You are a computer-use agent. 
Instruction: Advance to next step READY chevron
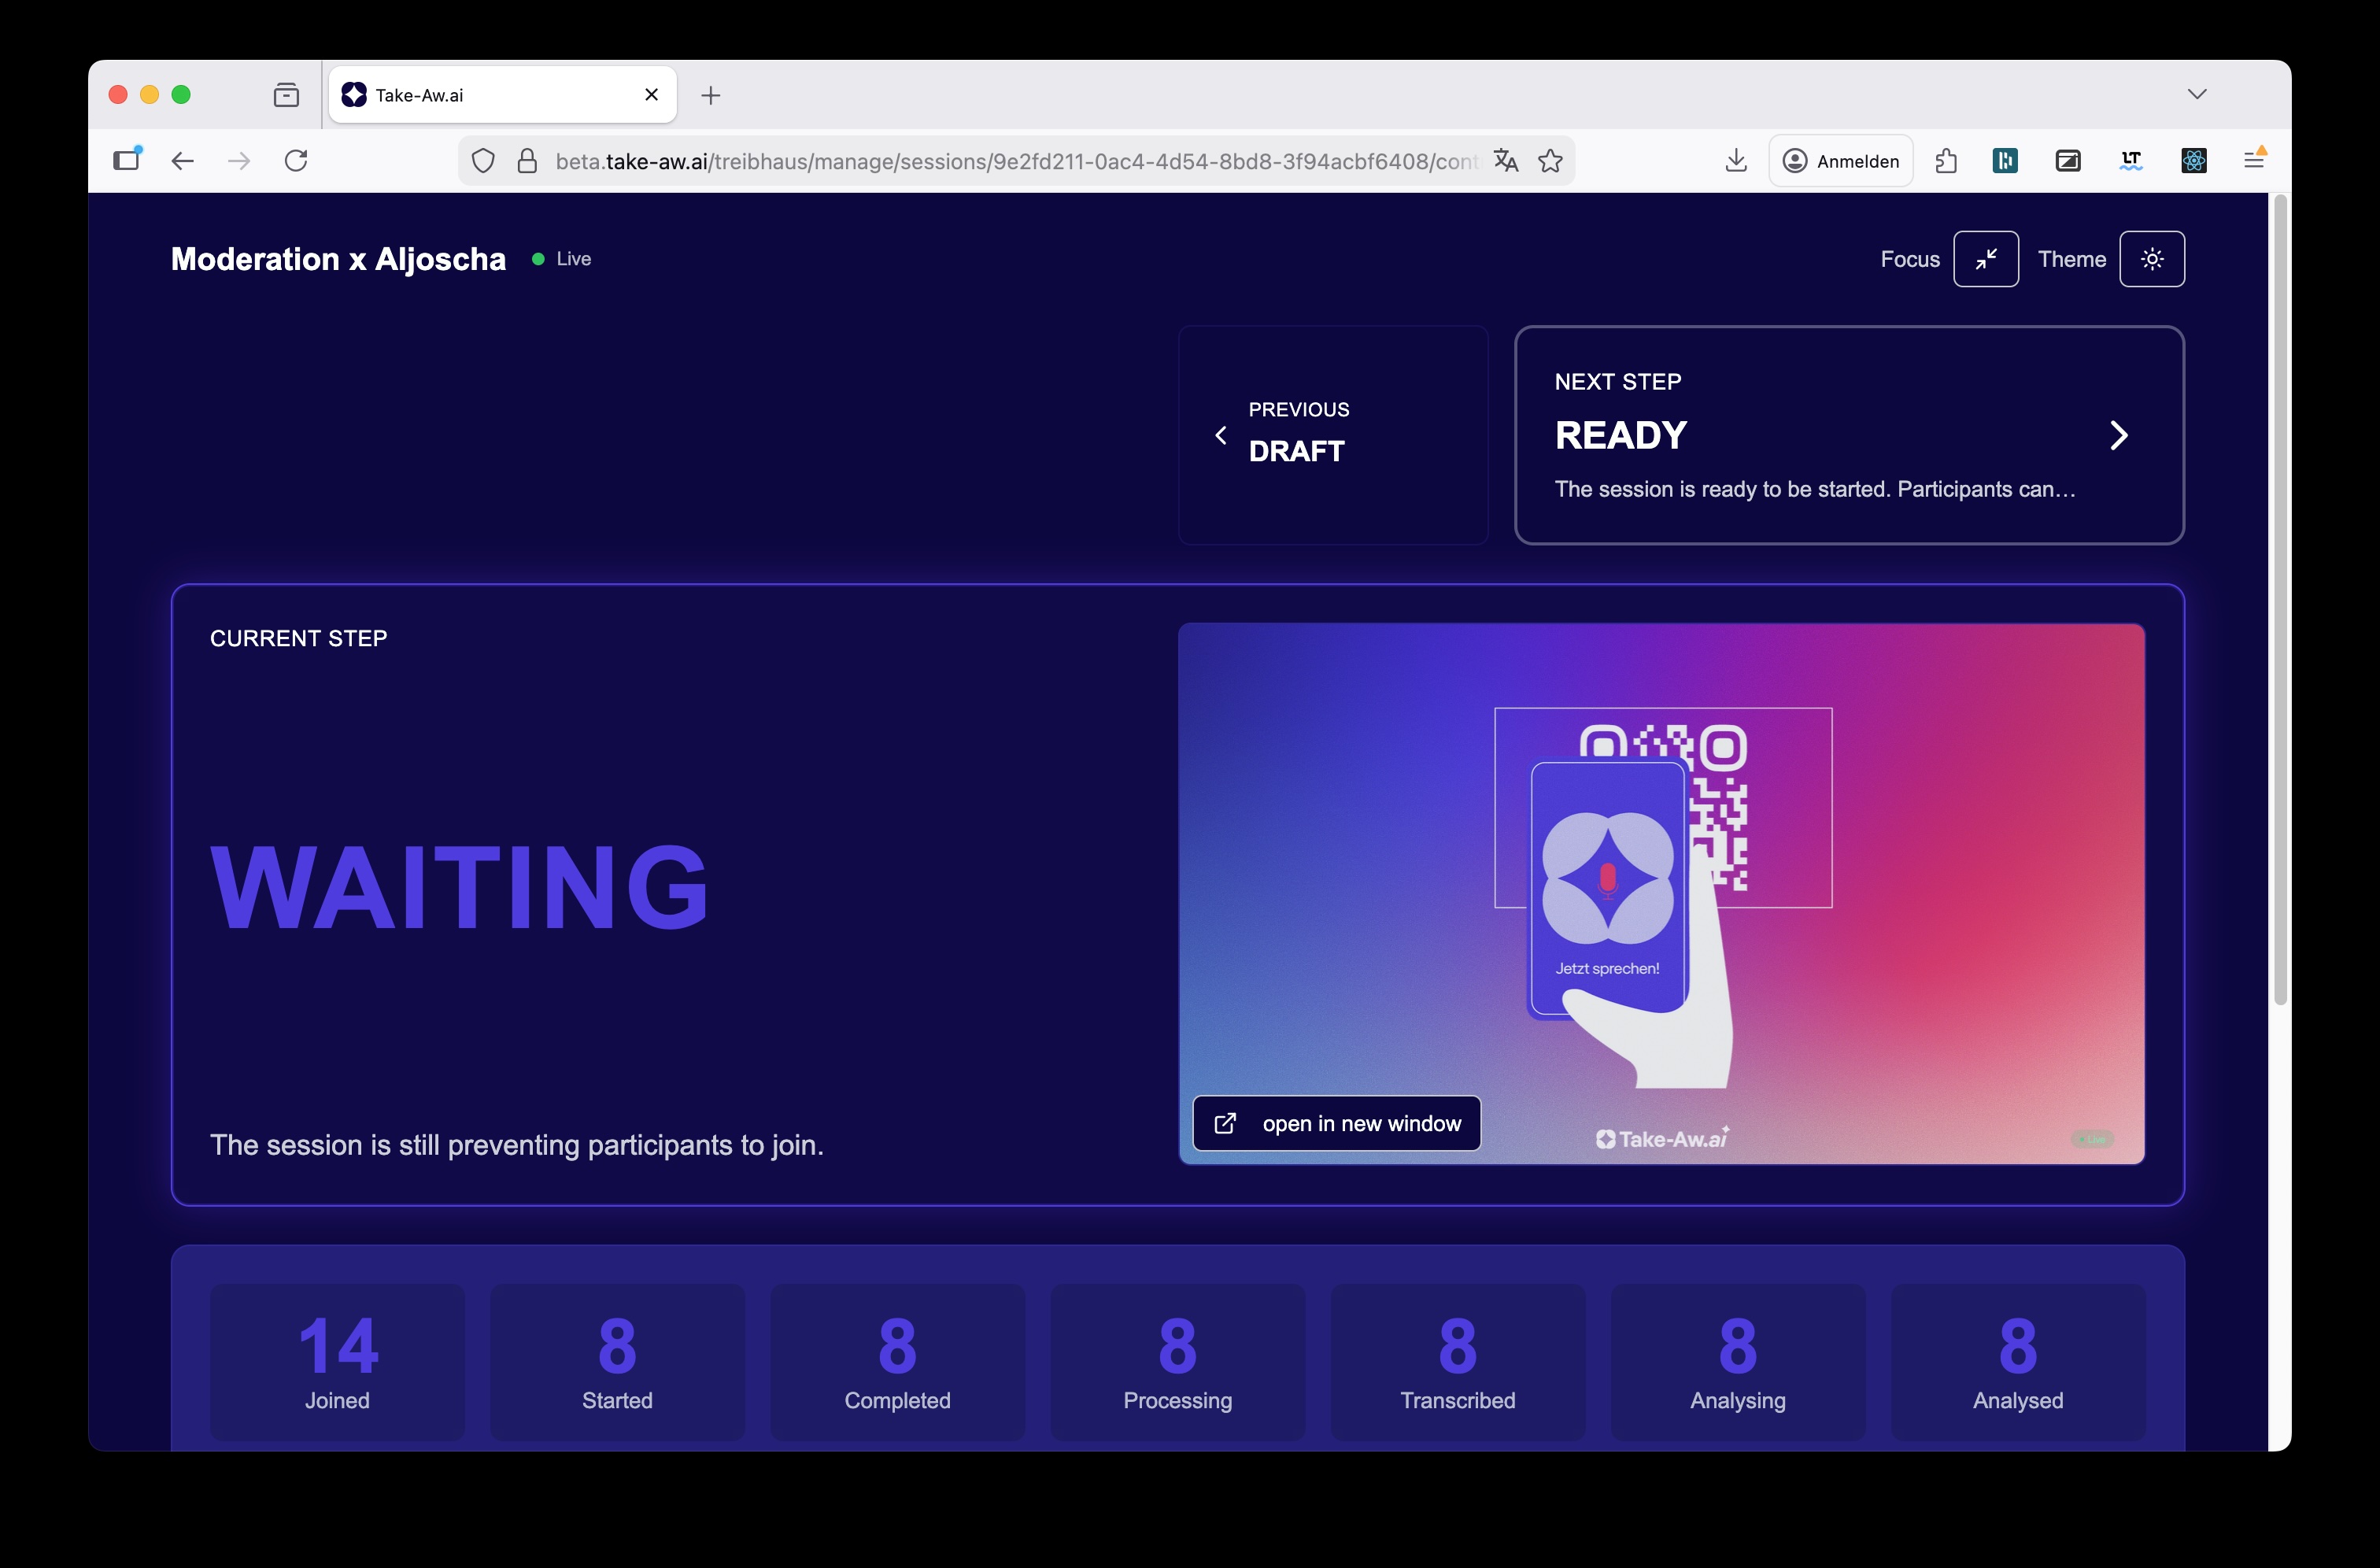tap(2117, 435)
